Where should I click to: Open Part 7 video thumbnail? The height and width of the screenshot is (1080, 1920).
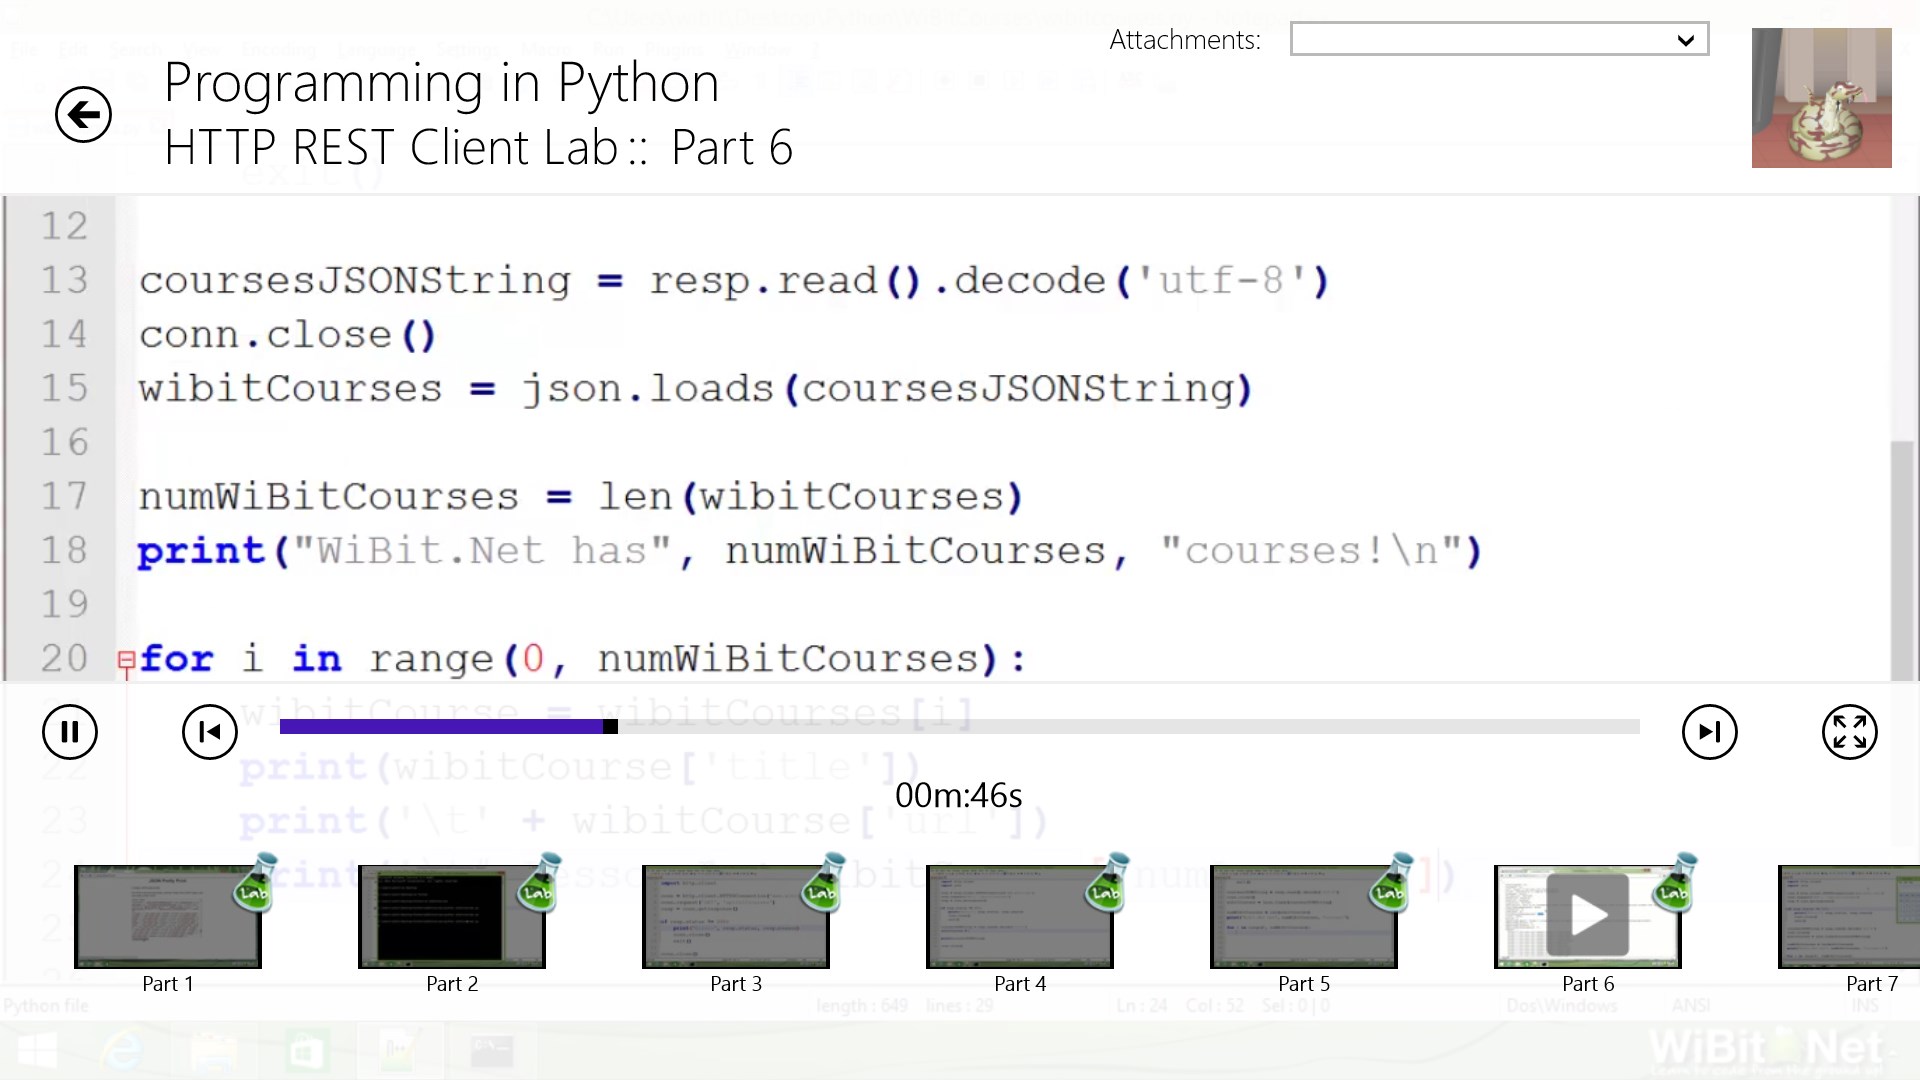pyautogui.click(x=1848, y=917)
